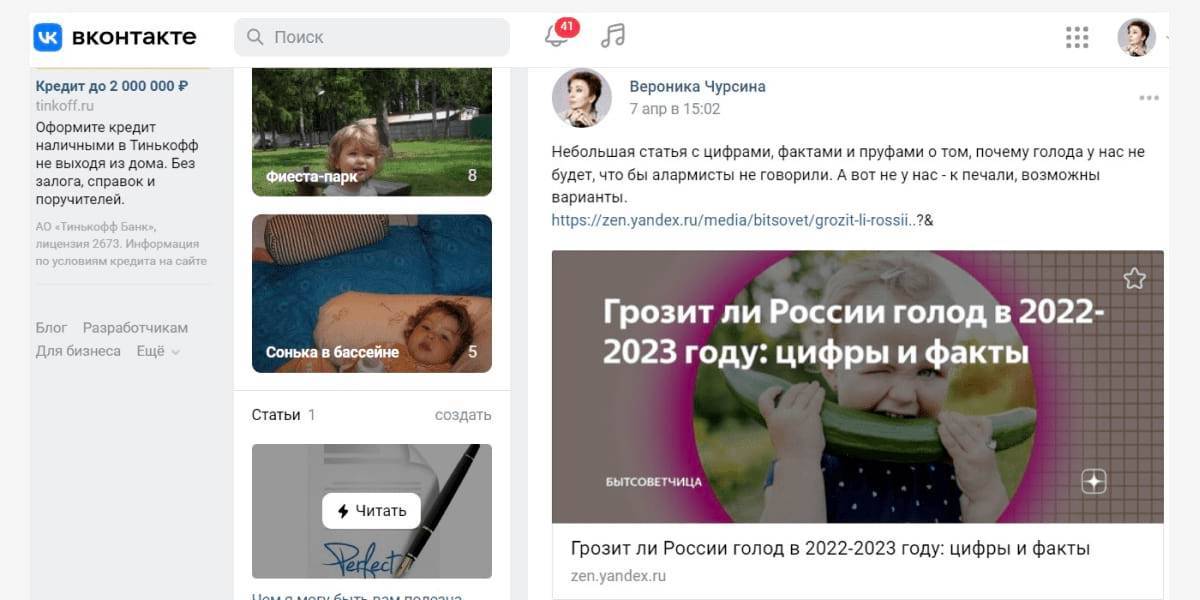Open the 'Сонька в бассейне' album

372,293
